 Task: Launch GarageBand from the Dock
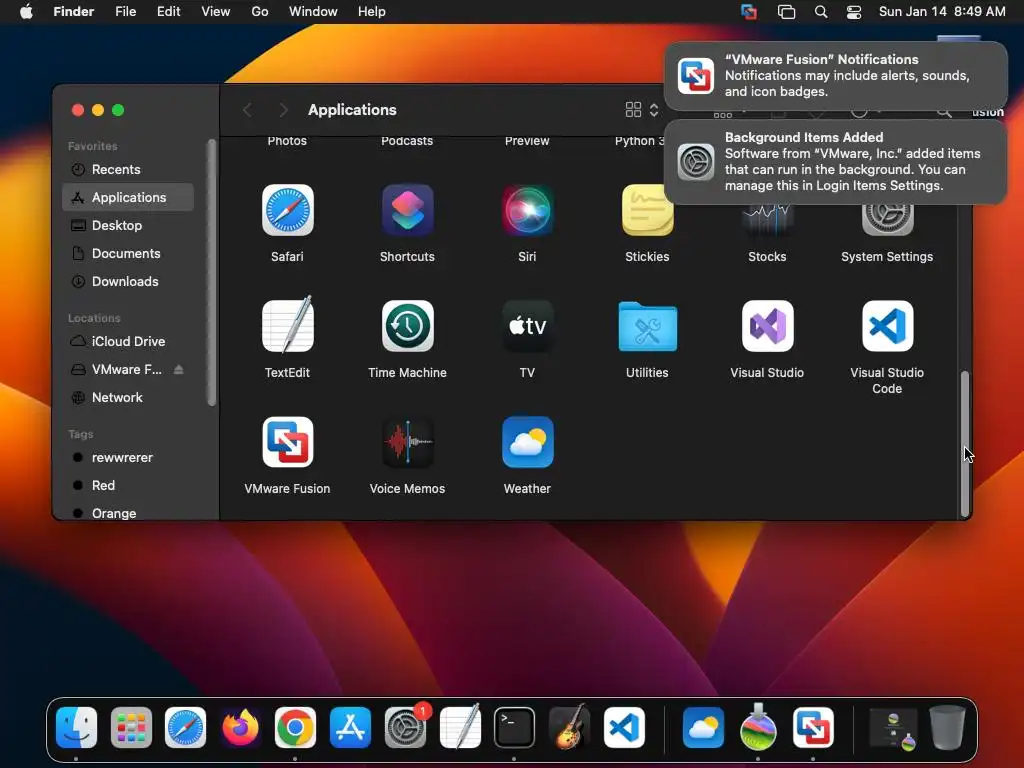coord(569,727)
